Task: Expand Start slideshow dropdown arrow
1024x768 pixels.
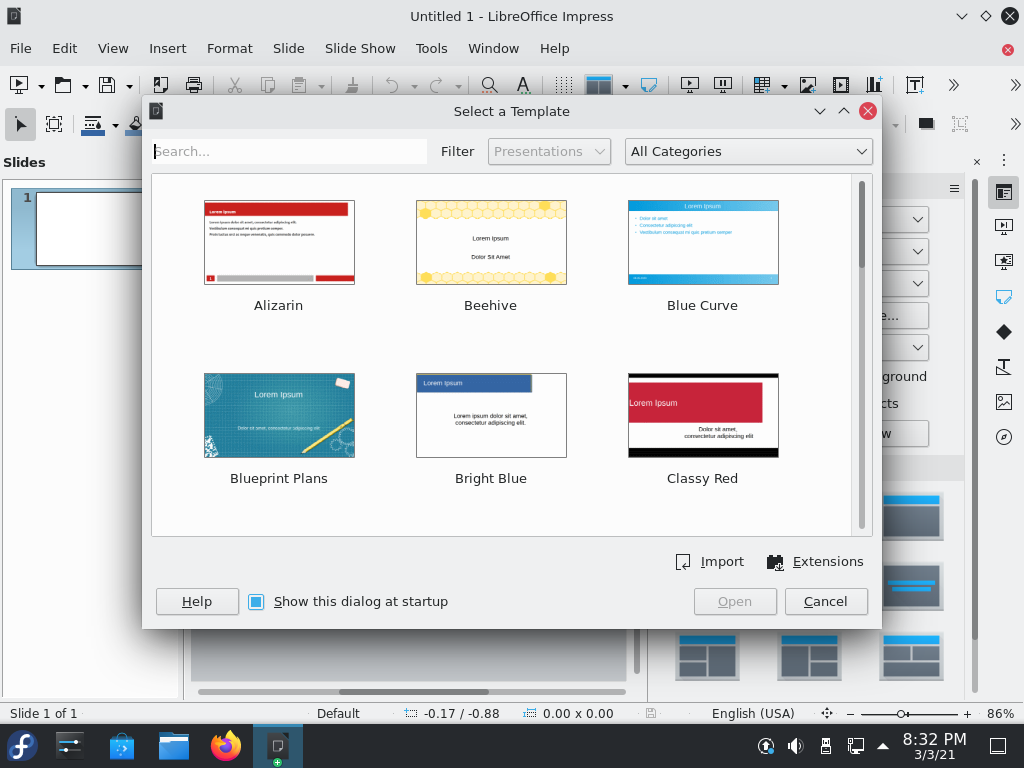Action: pyautogui.click(x=41, y=86)
